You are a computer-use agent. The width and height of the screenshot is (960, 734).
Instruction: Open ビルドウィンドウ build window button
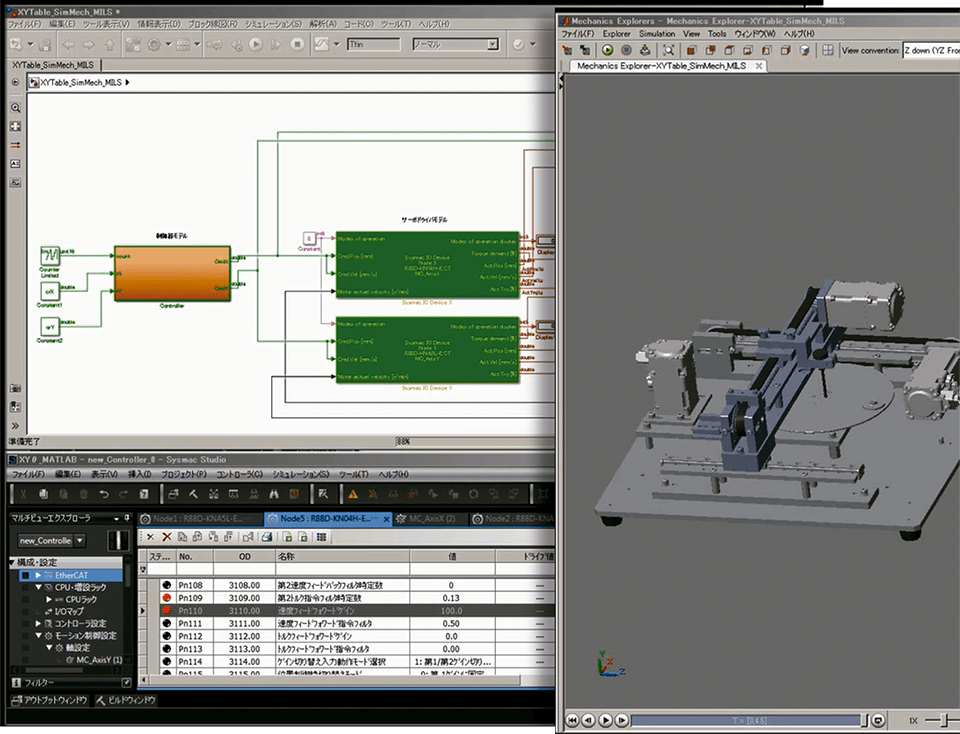(x=126, y=700)
